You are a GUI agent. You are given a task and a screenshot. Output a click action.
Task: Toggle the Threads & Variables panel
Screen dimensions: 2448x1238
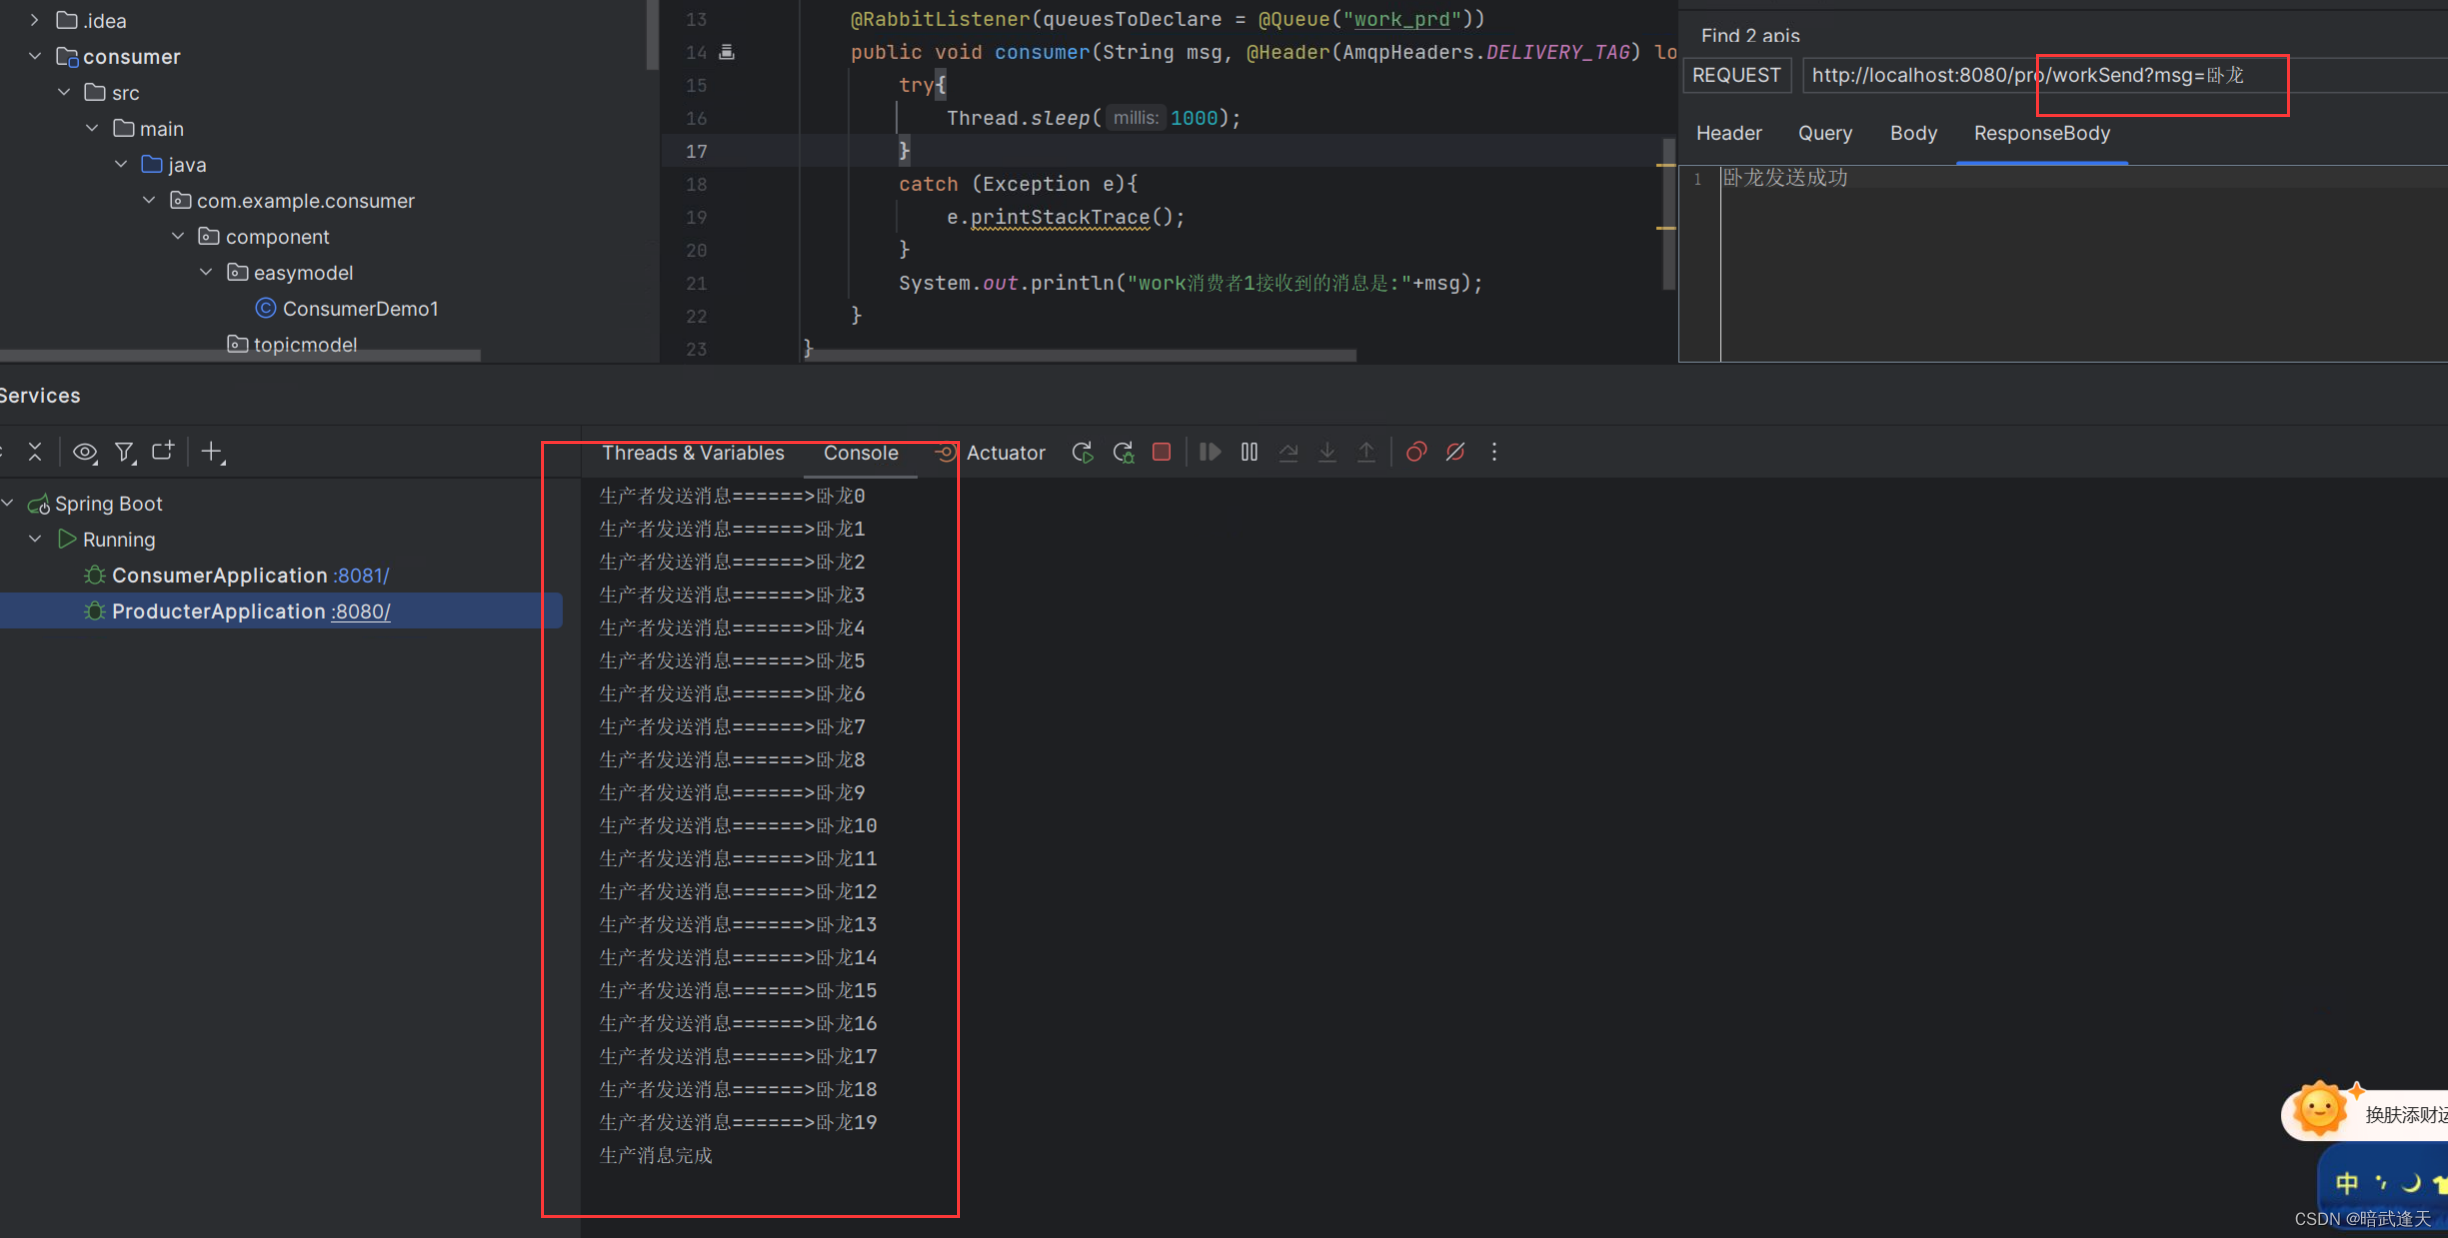pyautogui.click(x=693, y=452)
